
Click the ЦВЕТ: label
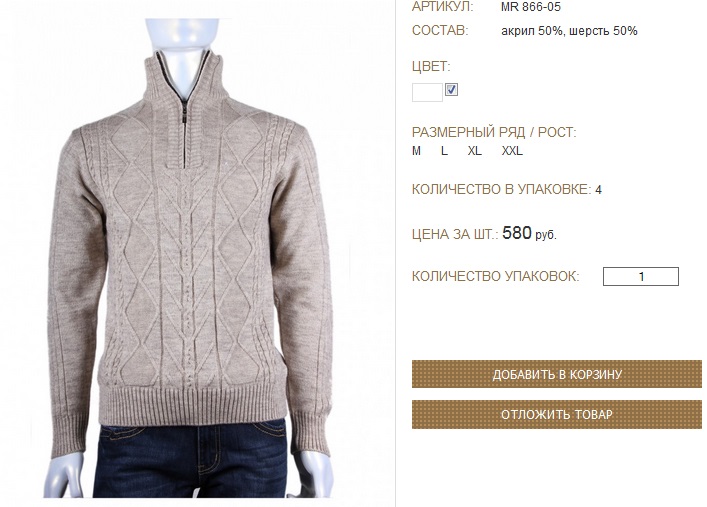[431, 67]
